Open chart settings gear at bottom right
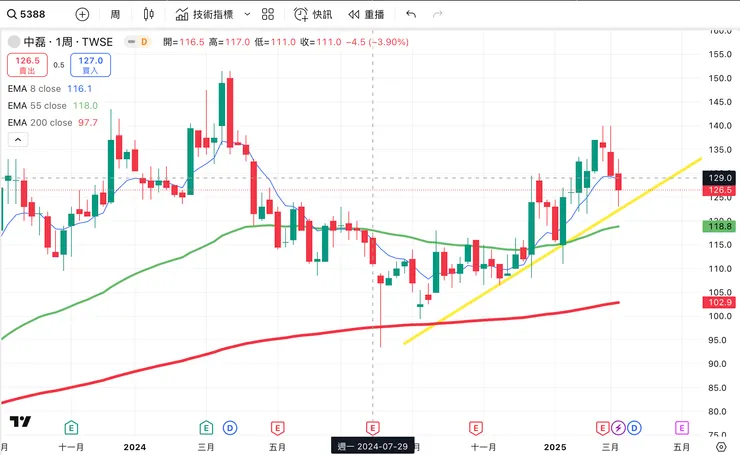 click(721, 447)
